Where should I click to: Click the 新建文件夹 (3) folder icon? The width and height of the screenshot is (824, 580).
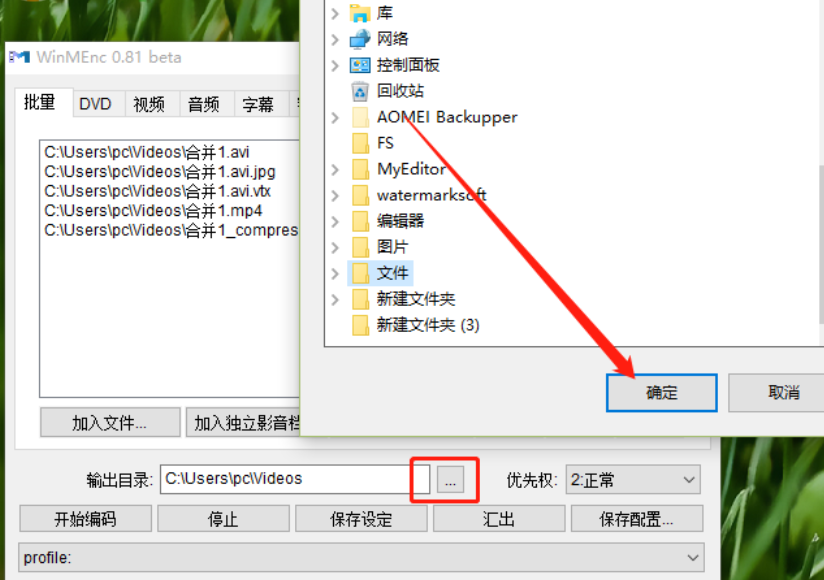360,325
